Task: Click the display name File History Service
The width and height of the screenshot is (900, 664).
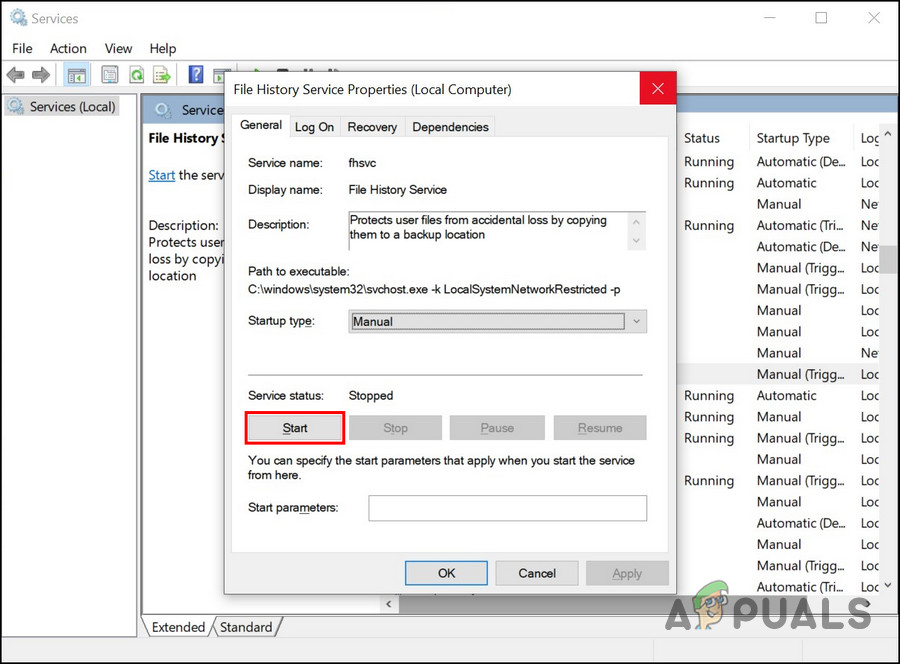Action: (x=397, y=190)
